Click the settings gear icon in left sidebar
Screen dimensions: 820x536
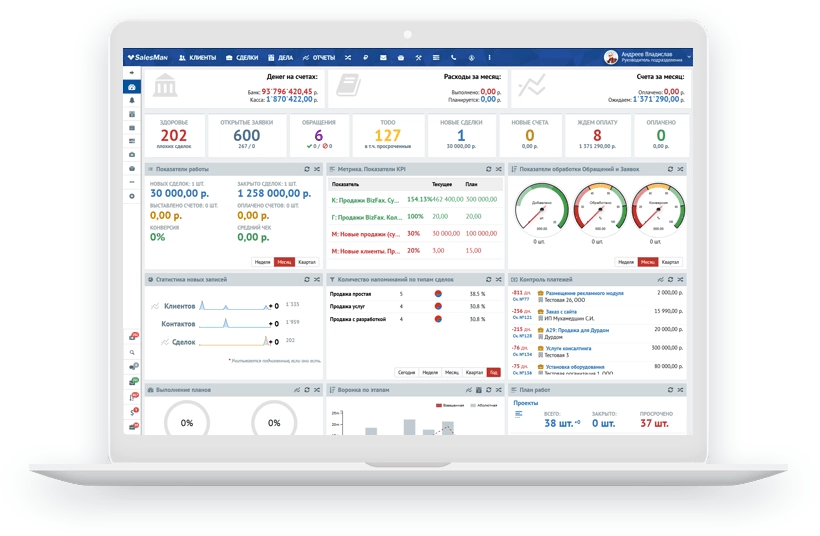(x=132, y=196)
